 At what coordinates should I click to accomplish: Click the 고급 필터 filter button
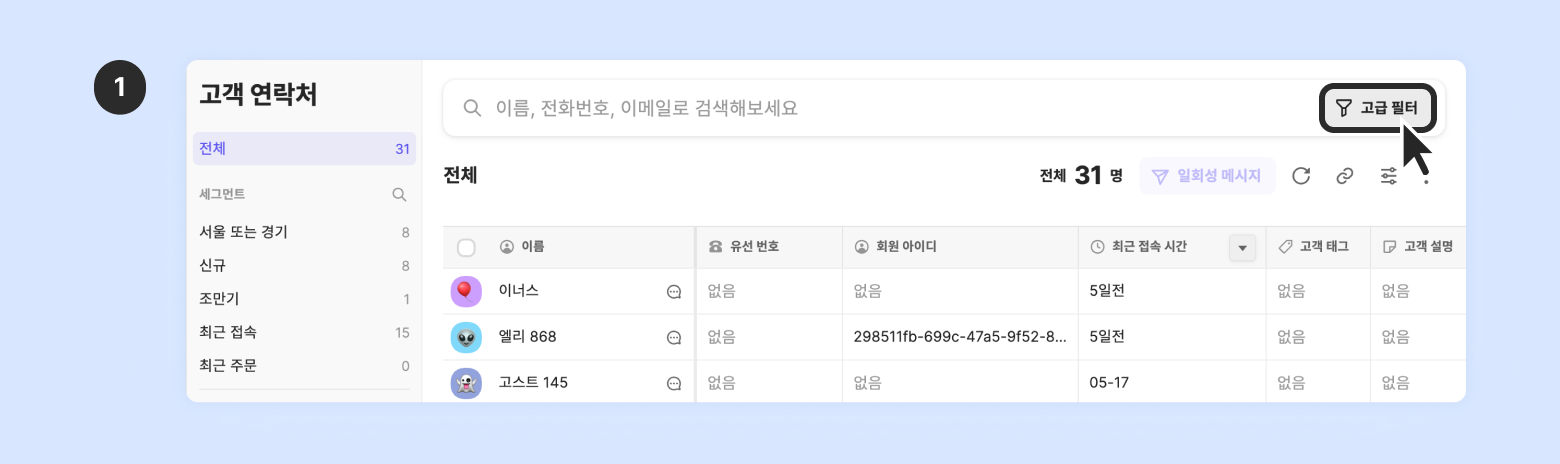point(1378,108)
